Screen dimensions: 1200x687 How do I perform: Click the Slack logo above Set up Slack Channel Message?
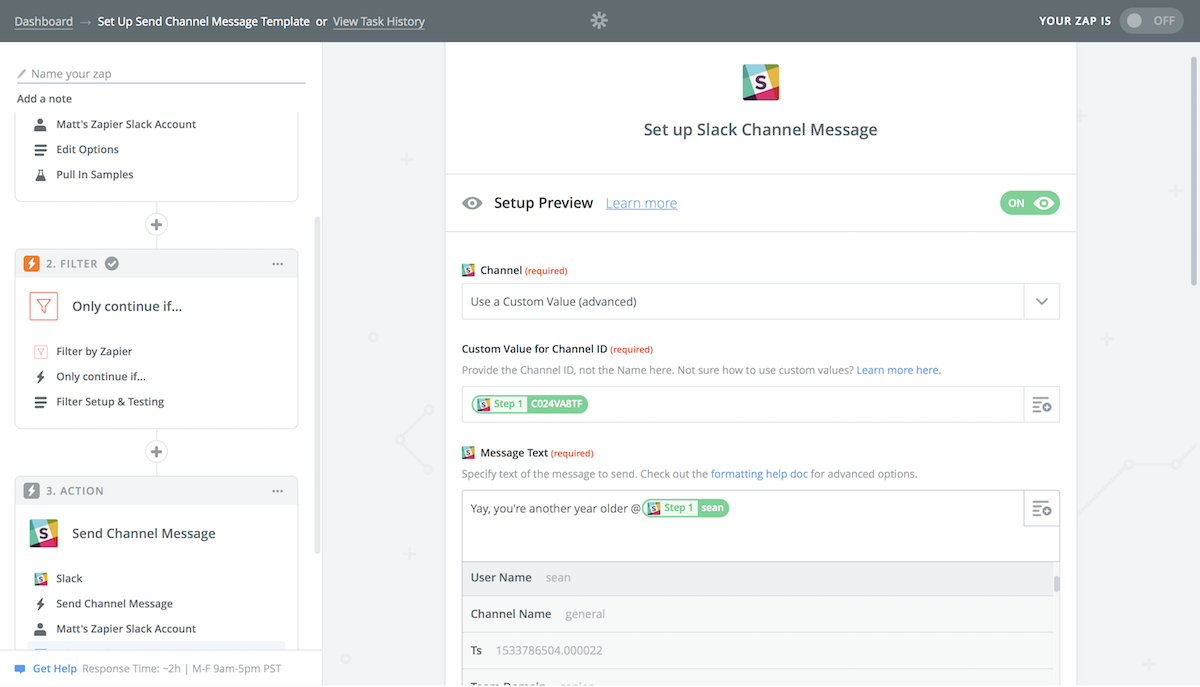760,82
